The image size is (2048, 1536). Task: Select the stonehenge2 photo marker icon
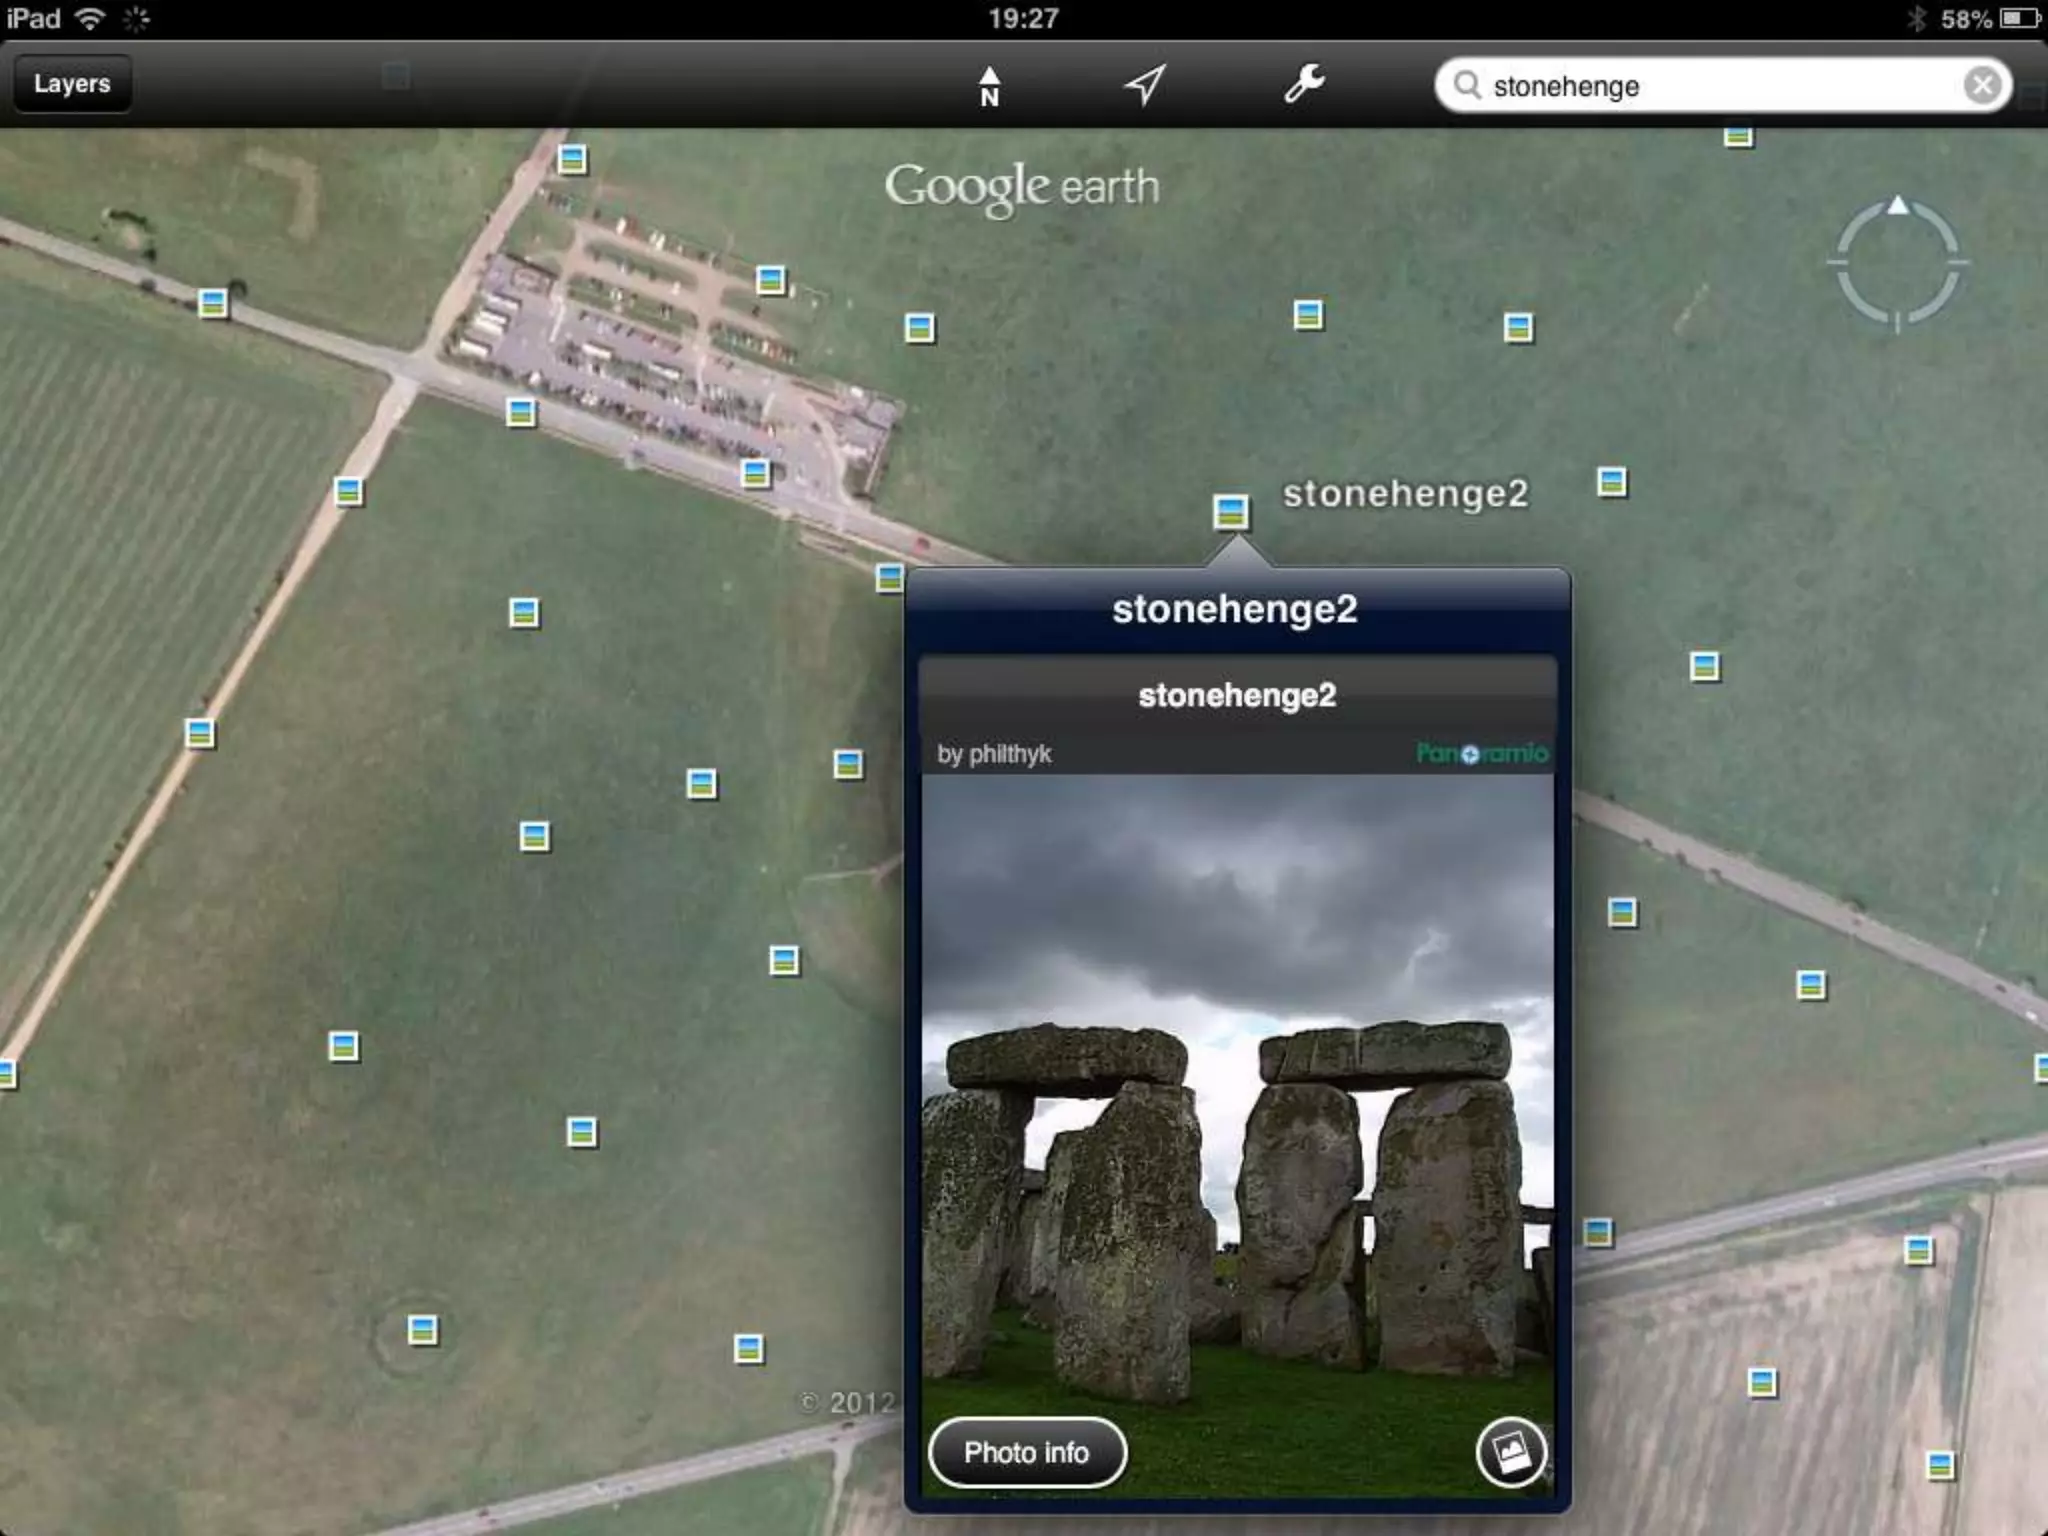(x=1231, y=511)
